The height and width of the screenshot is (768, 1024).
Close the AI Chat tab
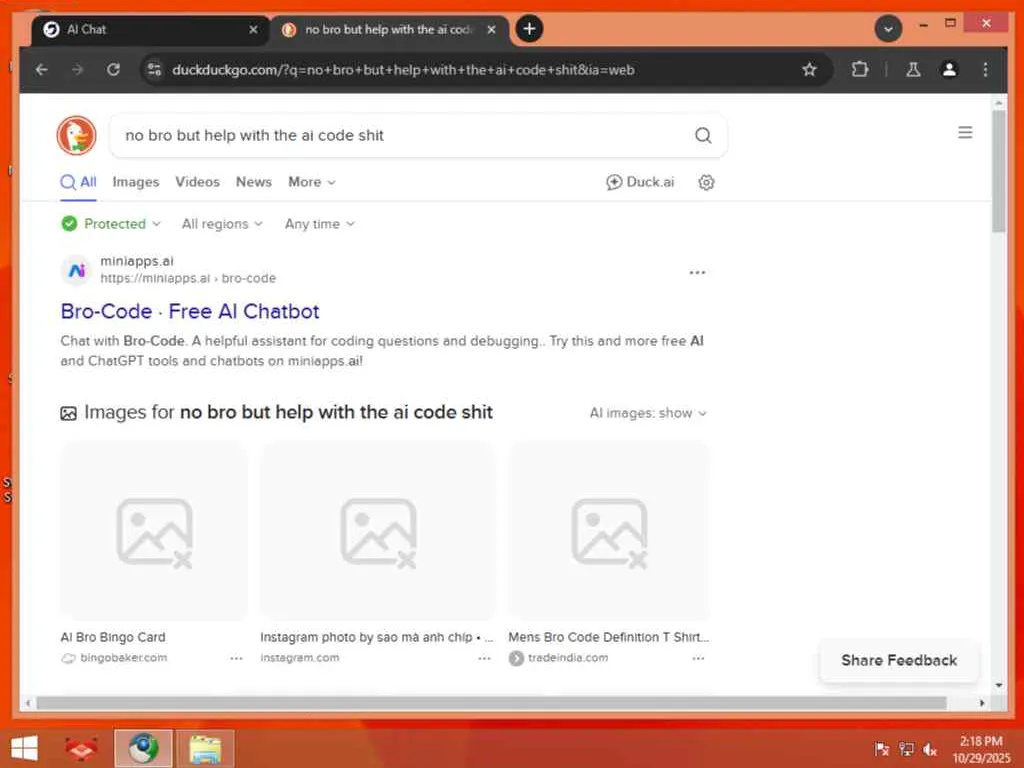click(253, 29)
